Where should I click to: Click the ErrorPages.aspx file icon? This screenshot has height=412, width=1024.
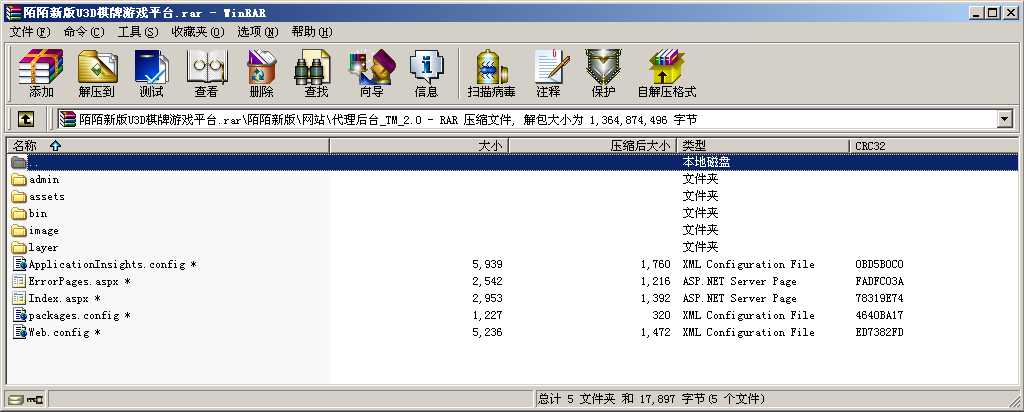click(20, 281)
